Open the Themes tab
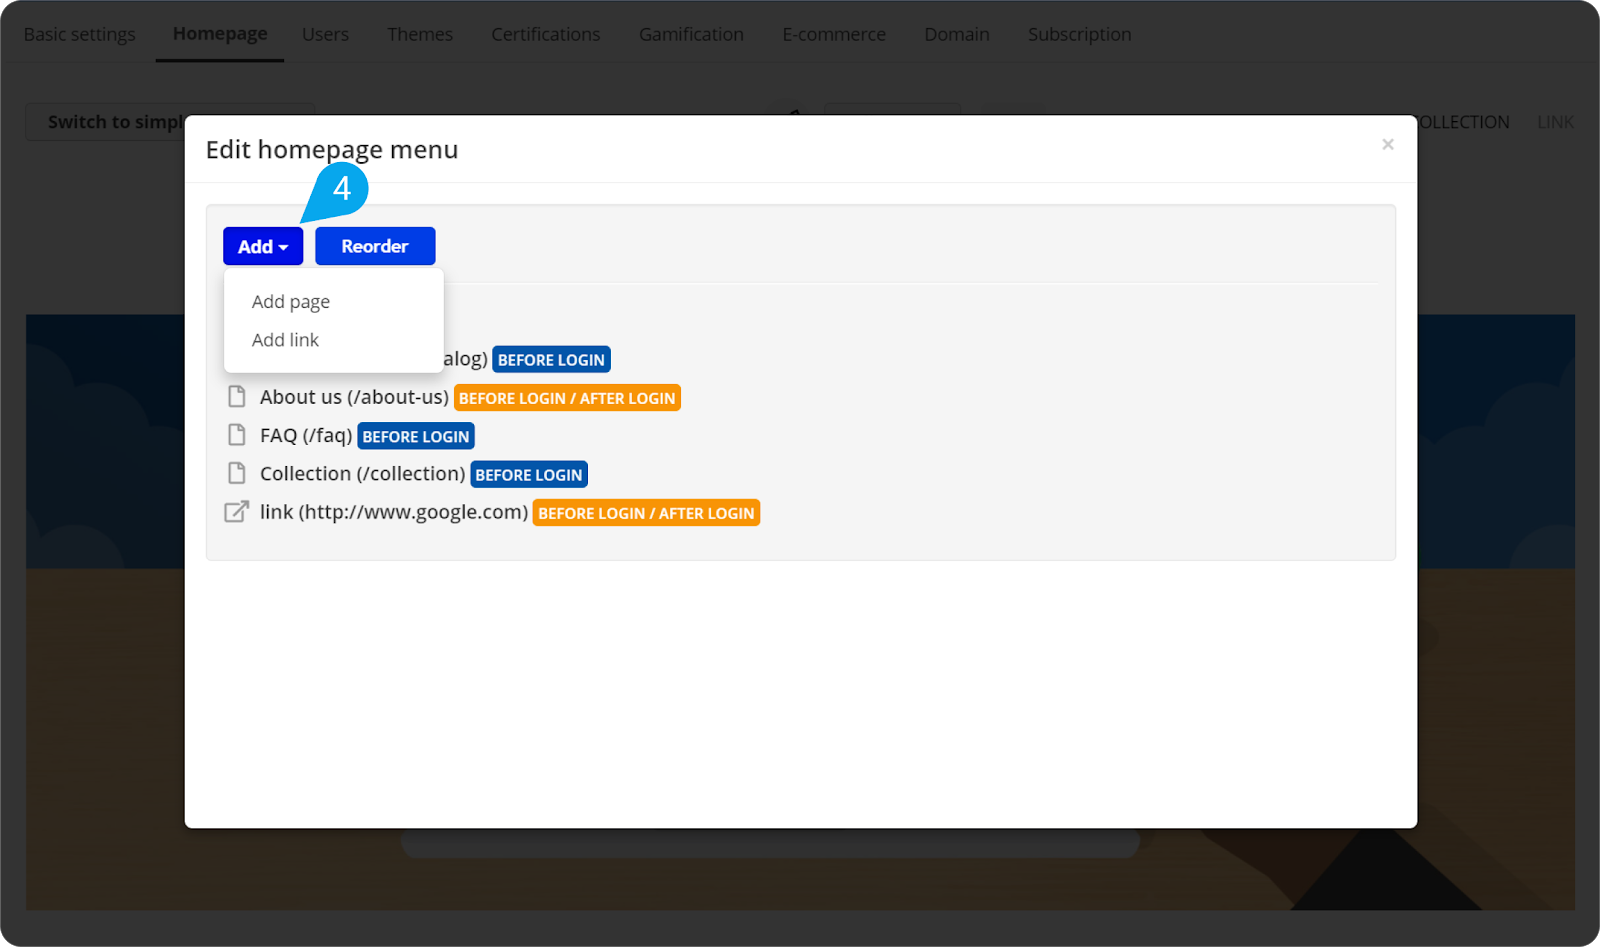 (420, 33)
